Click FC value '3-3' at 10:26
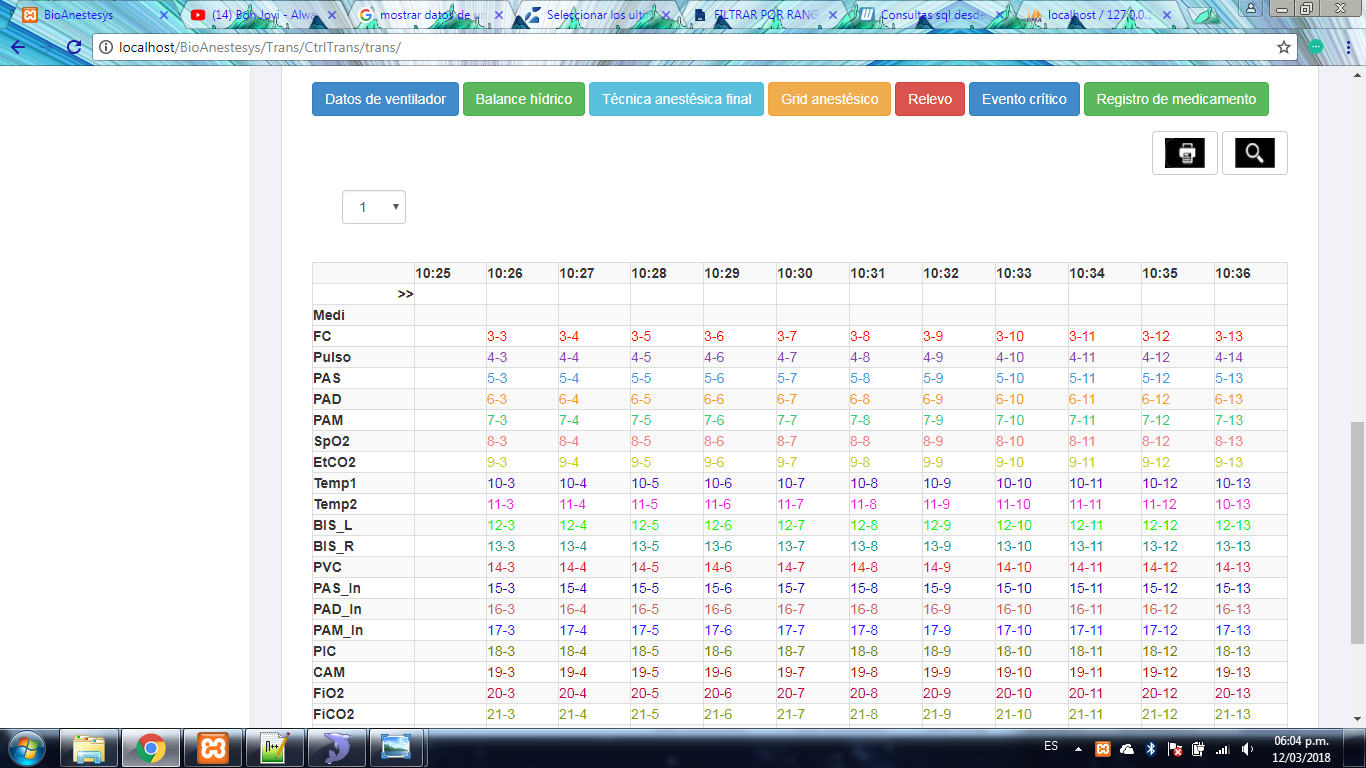This screenshot has height=768, width=1366. 497,336
